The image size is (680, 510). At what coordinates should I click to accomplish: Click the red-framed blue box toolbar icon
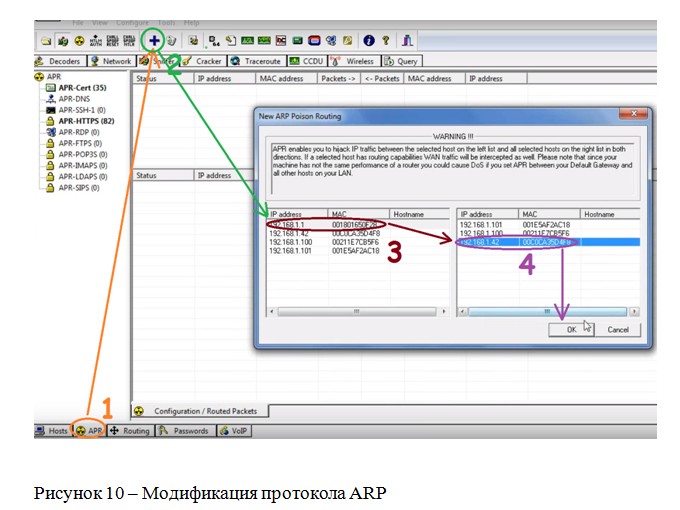tap(314, 41)
